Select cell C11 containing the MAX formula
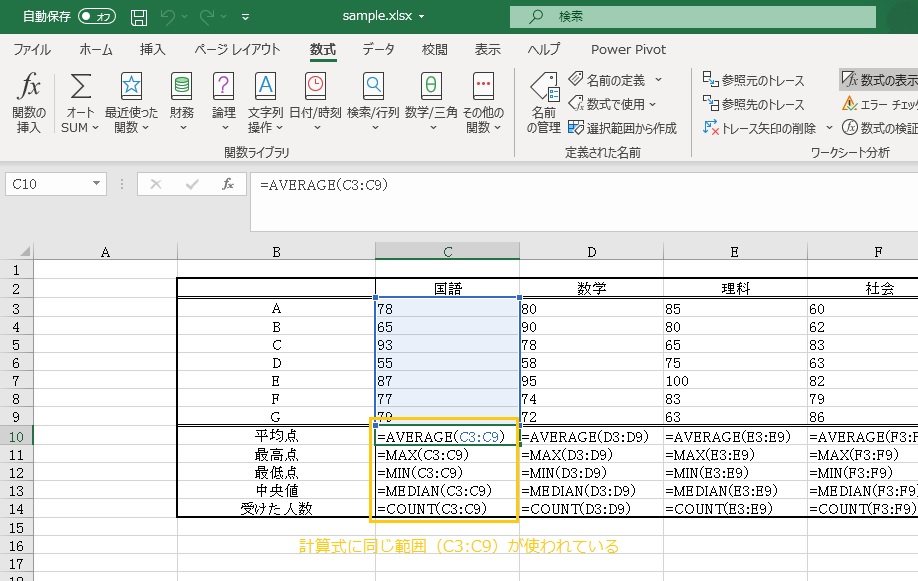The height and width of the screenshot is (581, 918). tap(446, 455)
